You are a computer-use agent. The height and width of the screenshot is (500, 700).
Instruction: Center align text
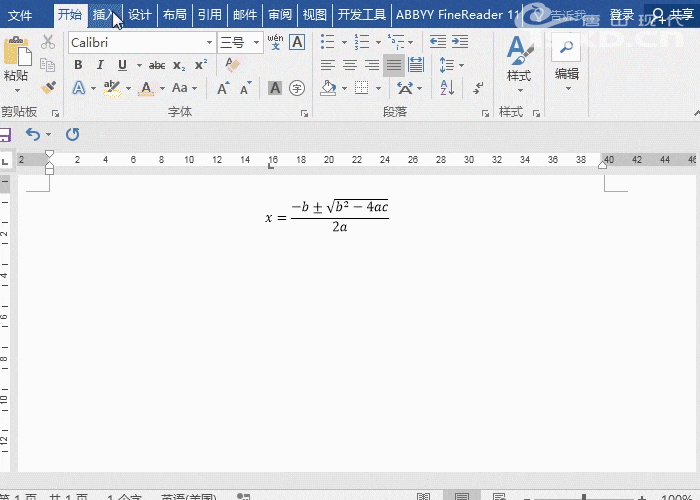pyautogui.click(x=350, y=65)
